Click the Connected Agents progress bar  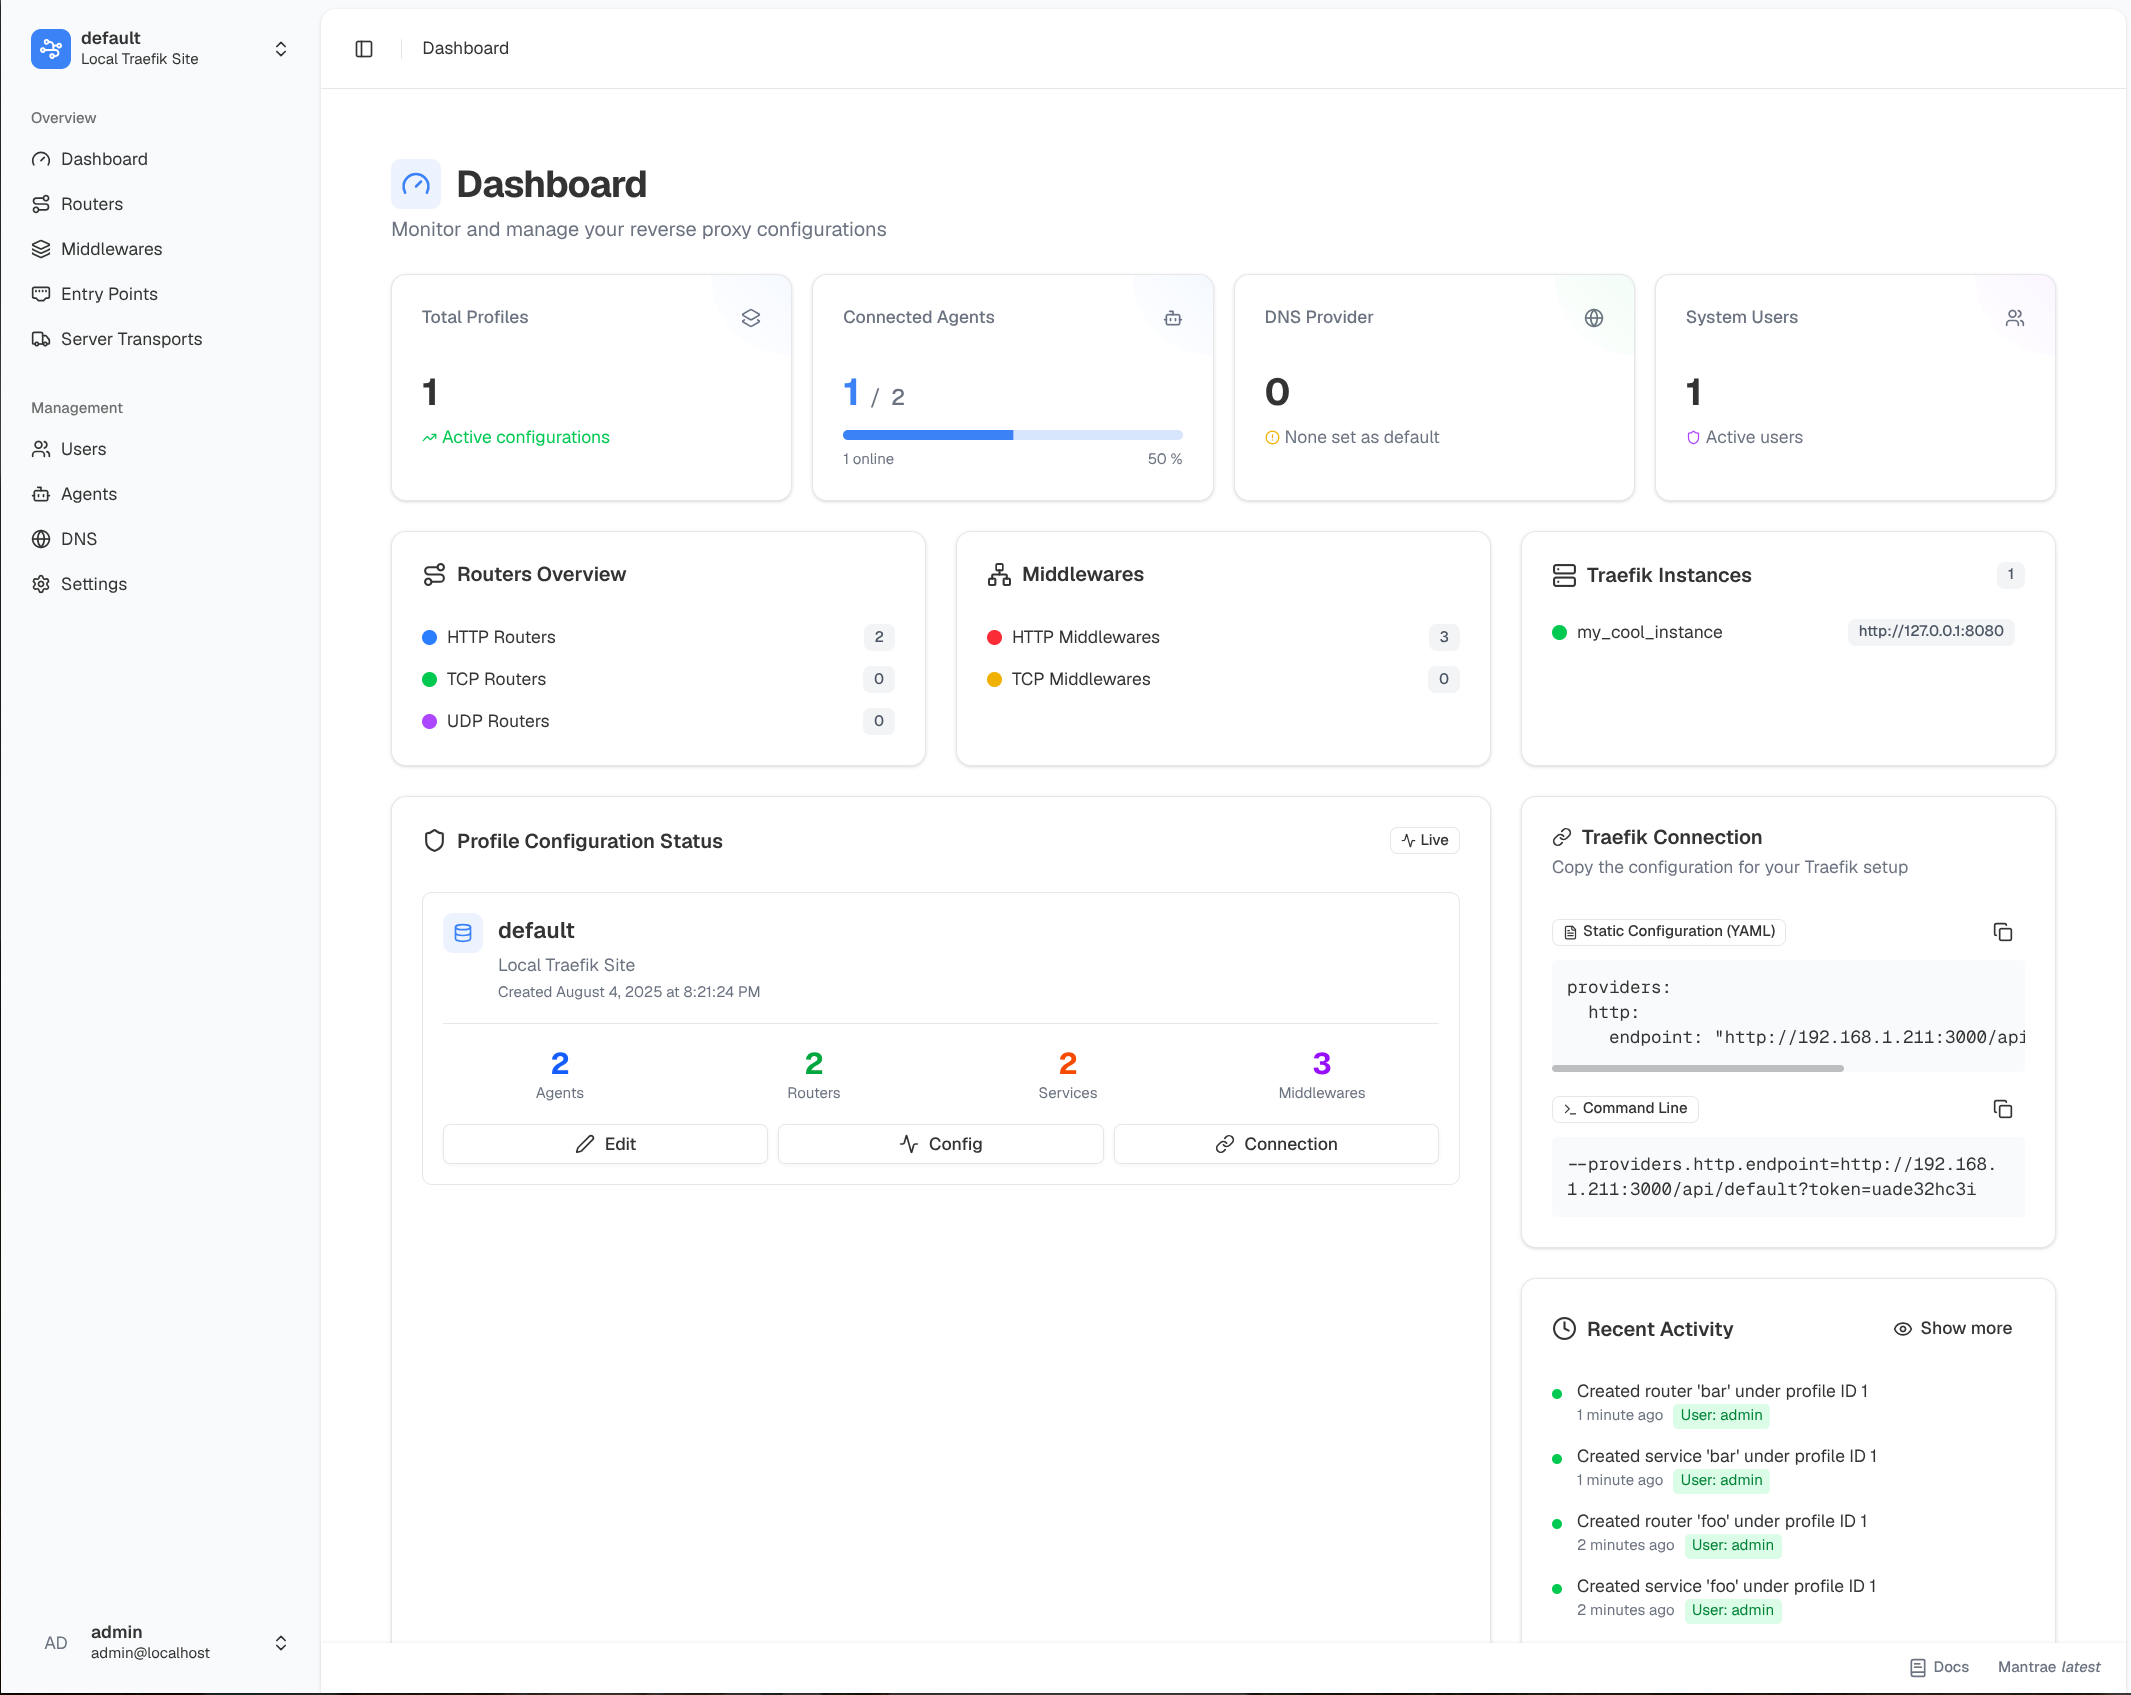pos(1012,435)
